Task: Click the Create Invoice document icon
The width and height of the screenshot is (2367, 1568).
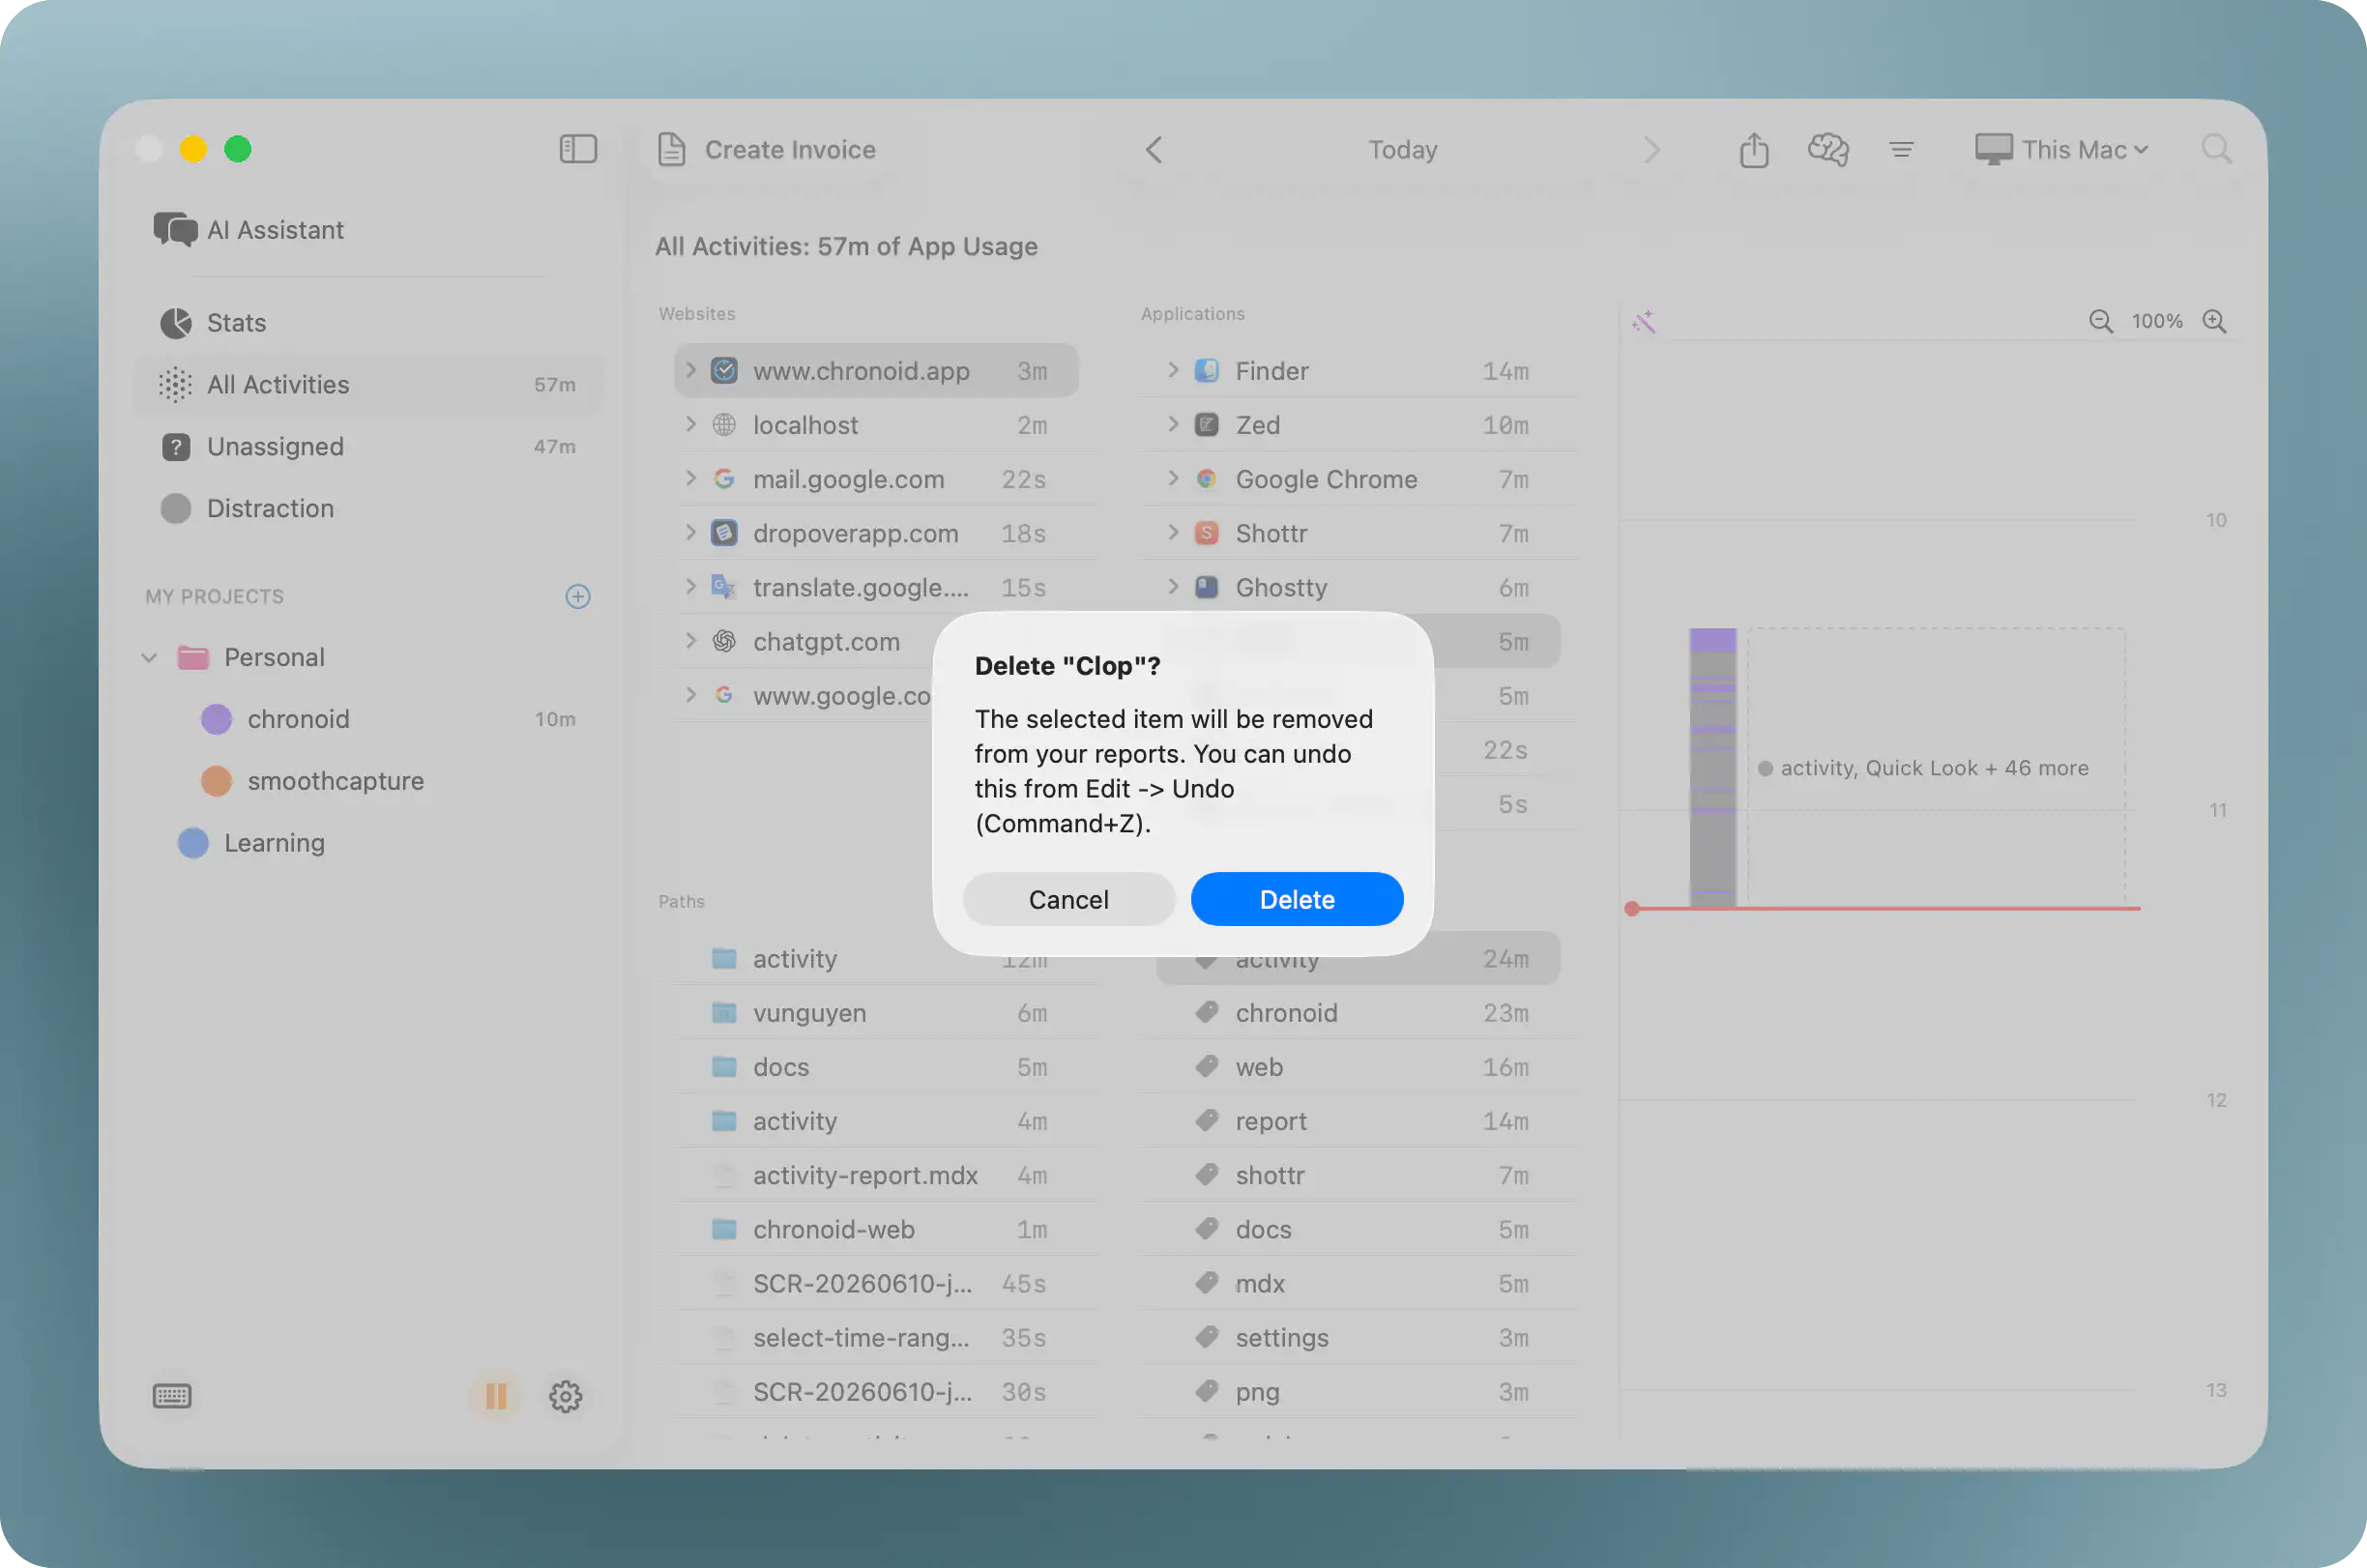Action: pos(672,149)
